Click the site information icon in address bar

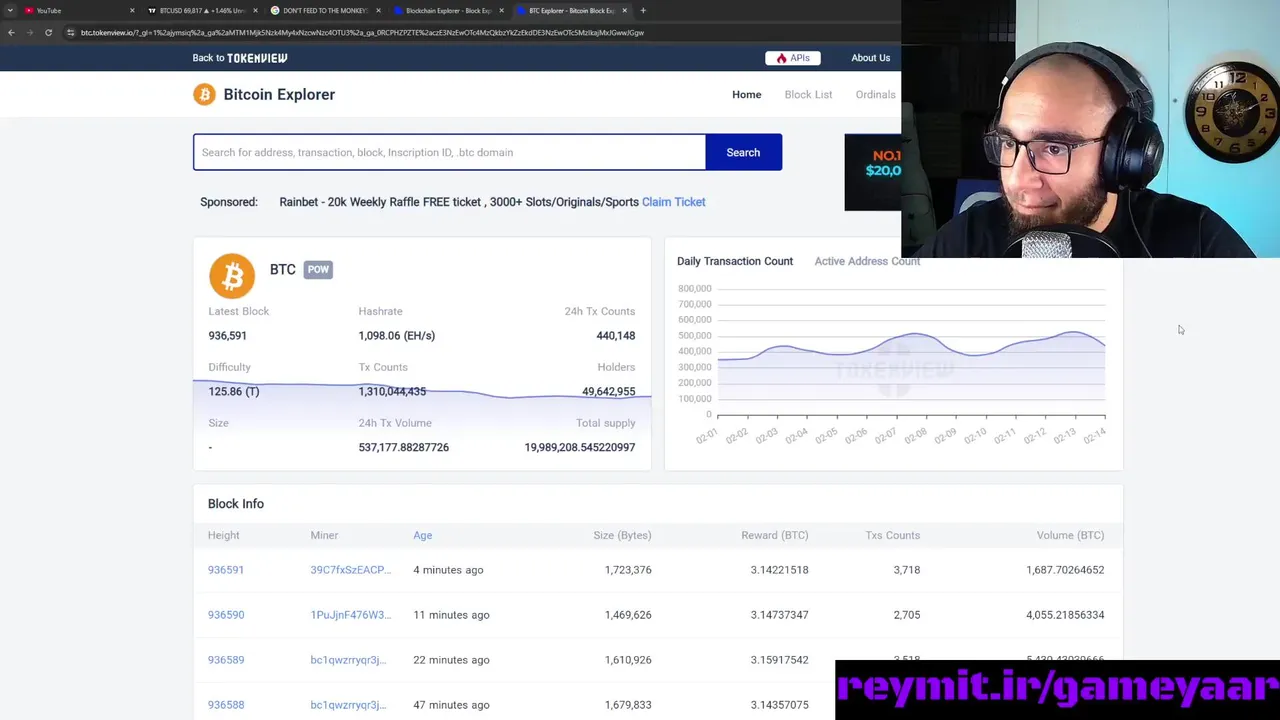[x=70, y=32]
